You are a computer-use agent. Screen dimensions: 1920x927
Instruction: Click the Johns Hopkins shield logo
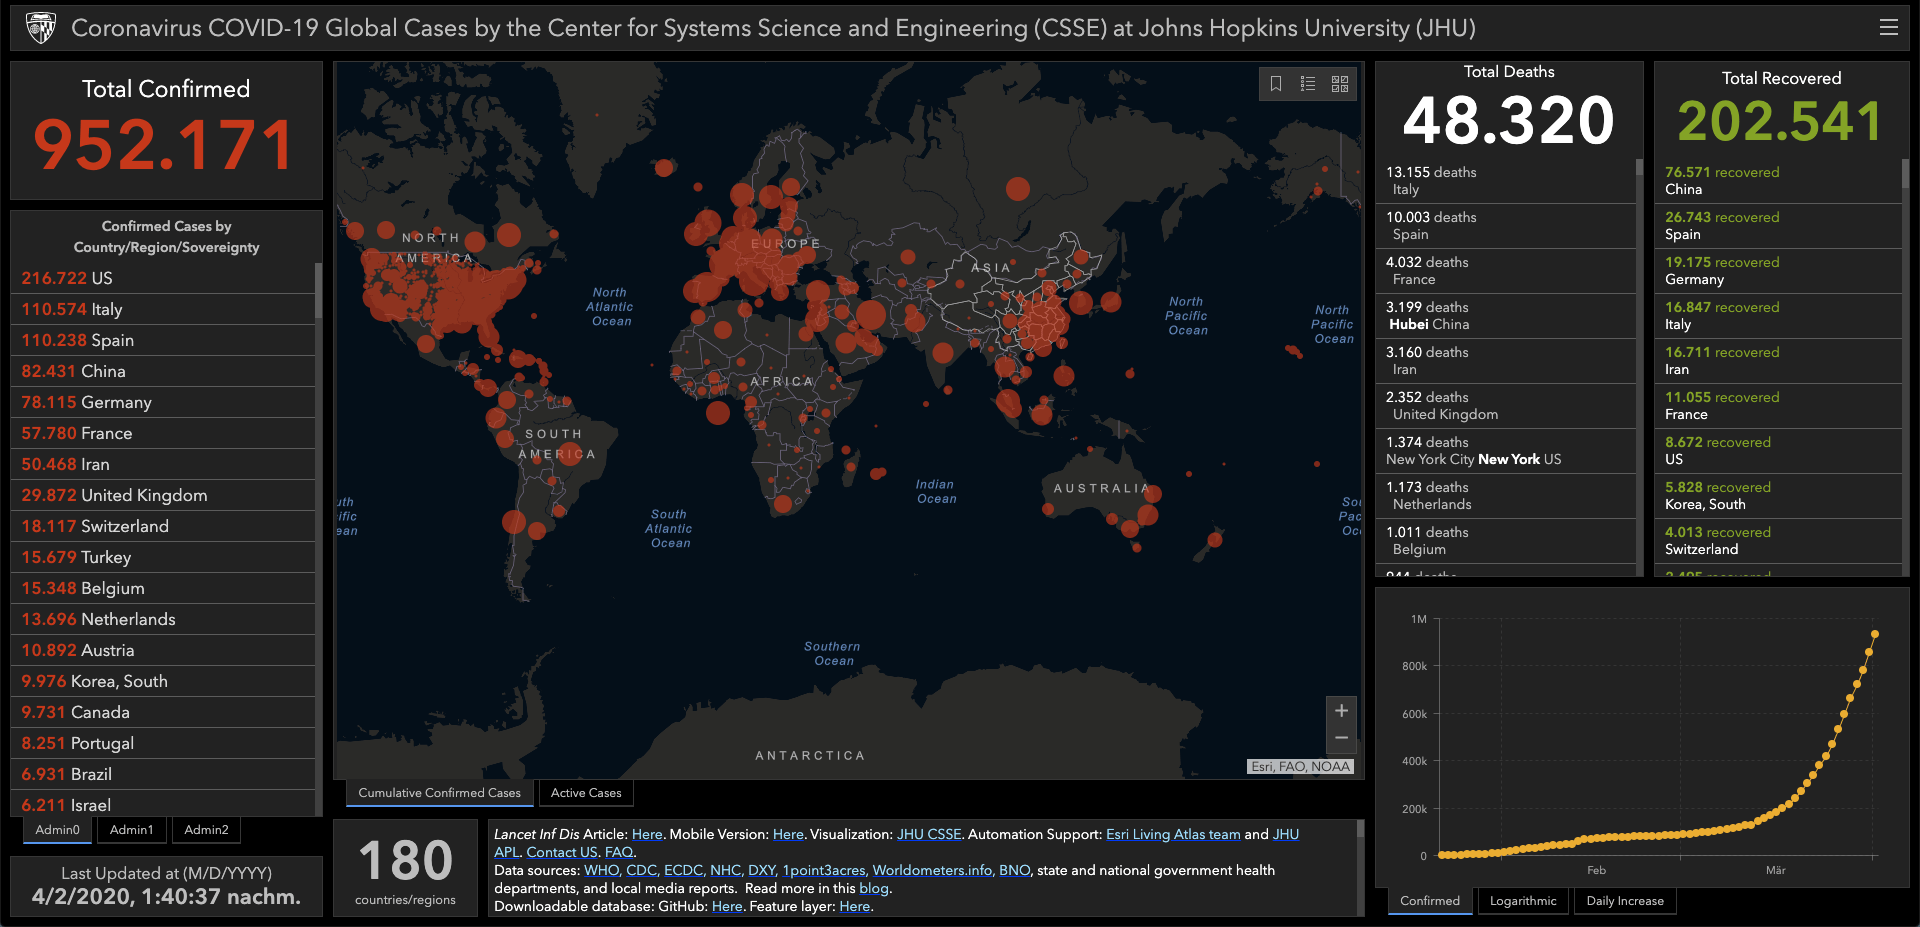(41, 28)
